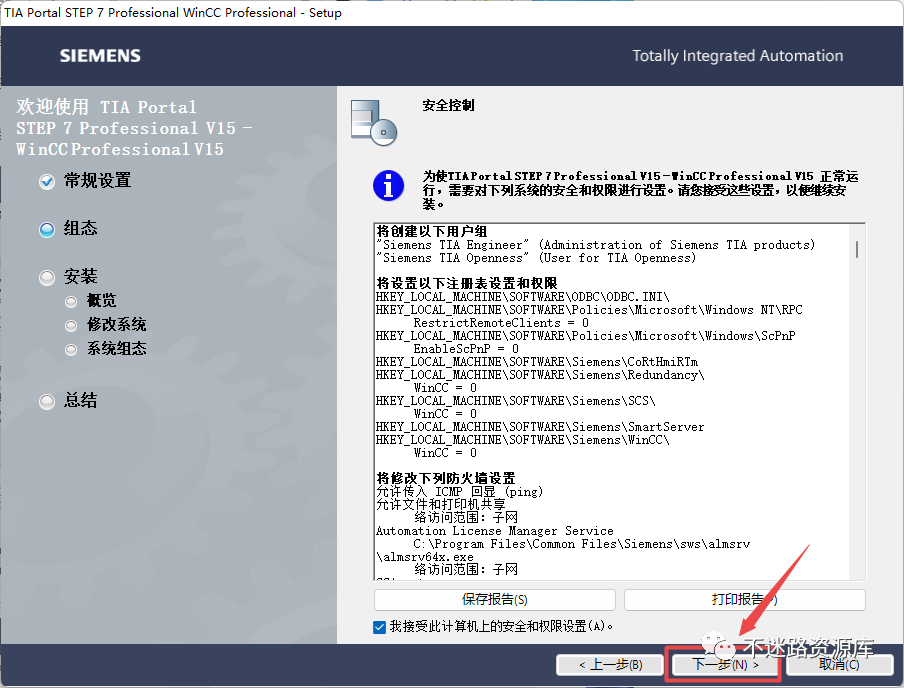The image size is (904, 688).
Task: Click the security report scrollbar thumb
Action: (x=857, y=249)
